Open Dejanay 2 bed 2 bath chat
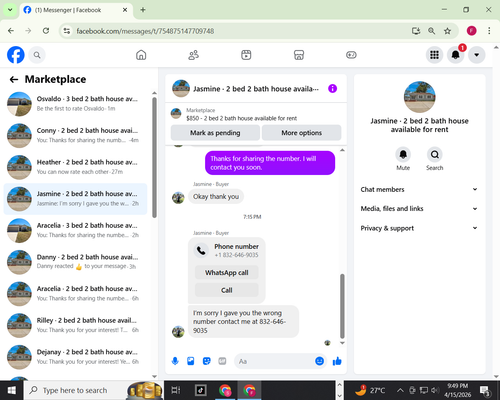 pos(75,357)
